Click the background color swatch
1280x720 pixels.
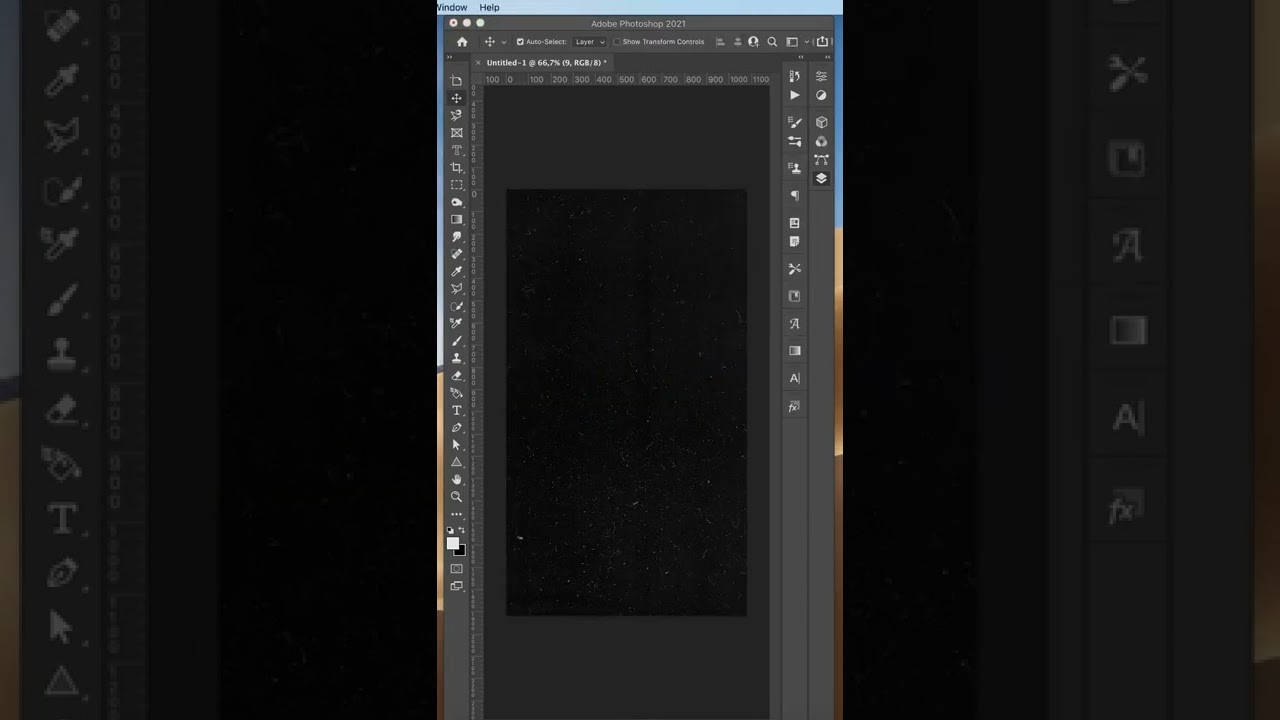[x=461, y=551]
